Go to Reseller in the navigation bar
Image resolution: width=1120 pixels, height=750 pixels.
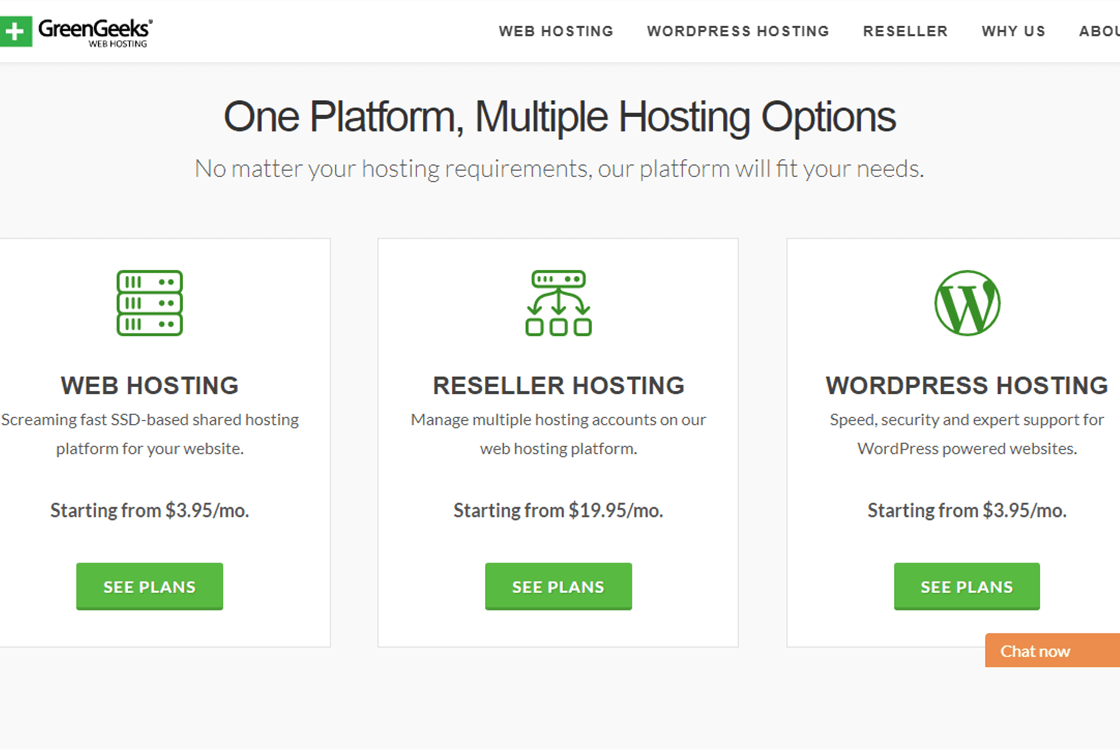905,31
